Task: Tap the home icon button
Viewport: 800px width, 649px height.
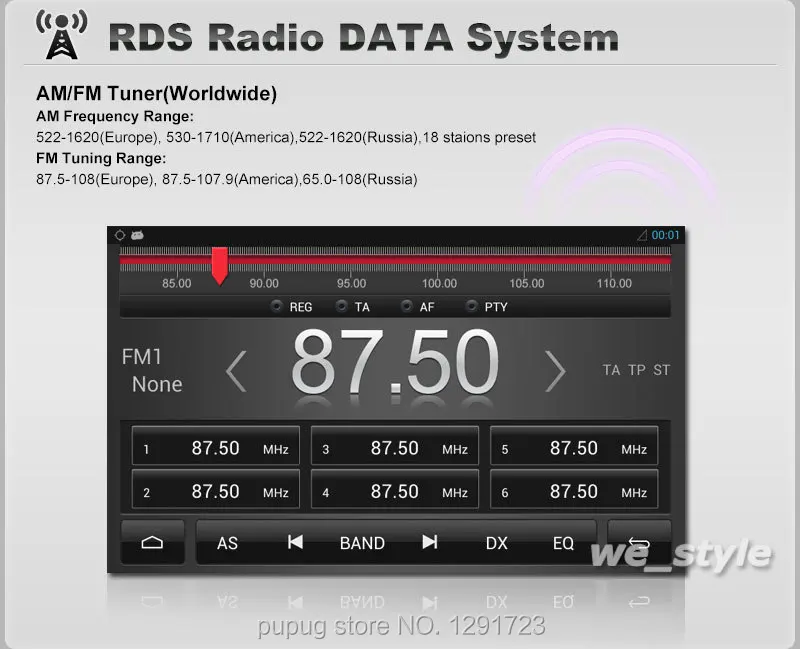Action: point(152,542)
